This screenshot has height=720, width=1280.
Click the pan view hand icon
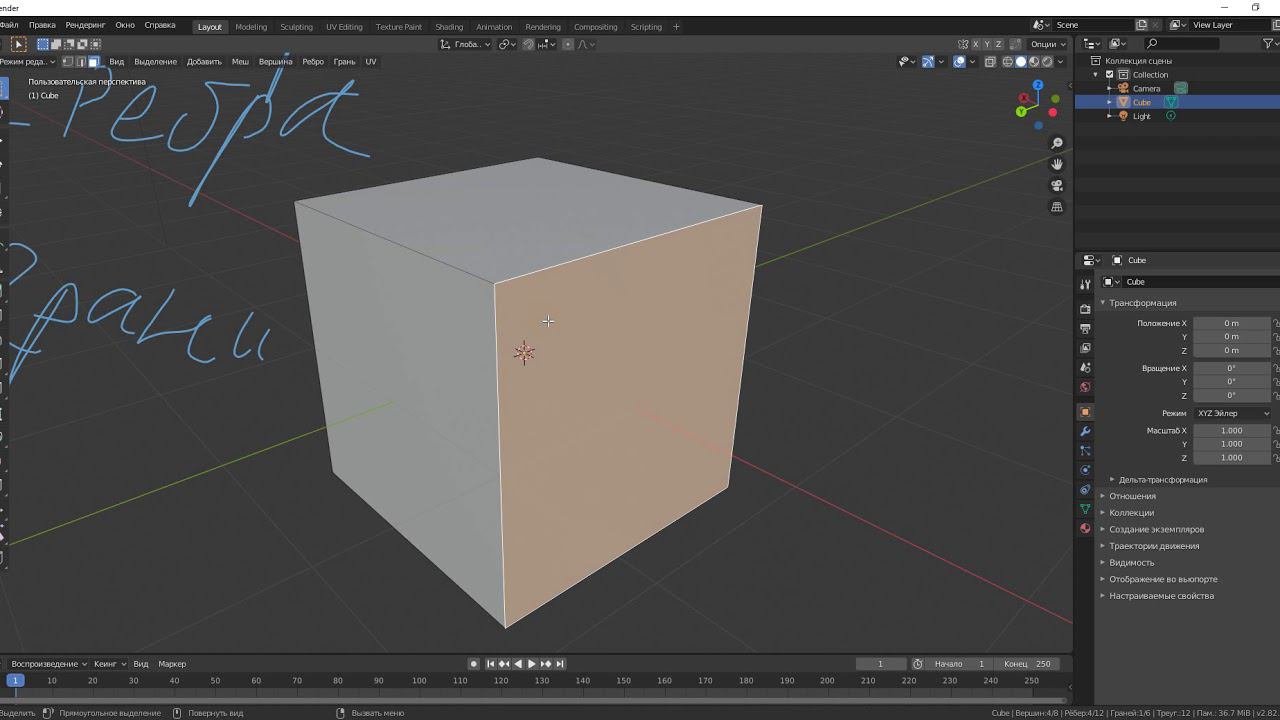(x=1057, y=164)
